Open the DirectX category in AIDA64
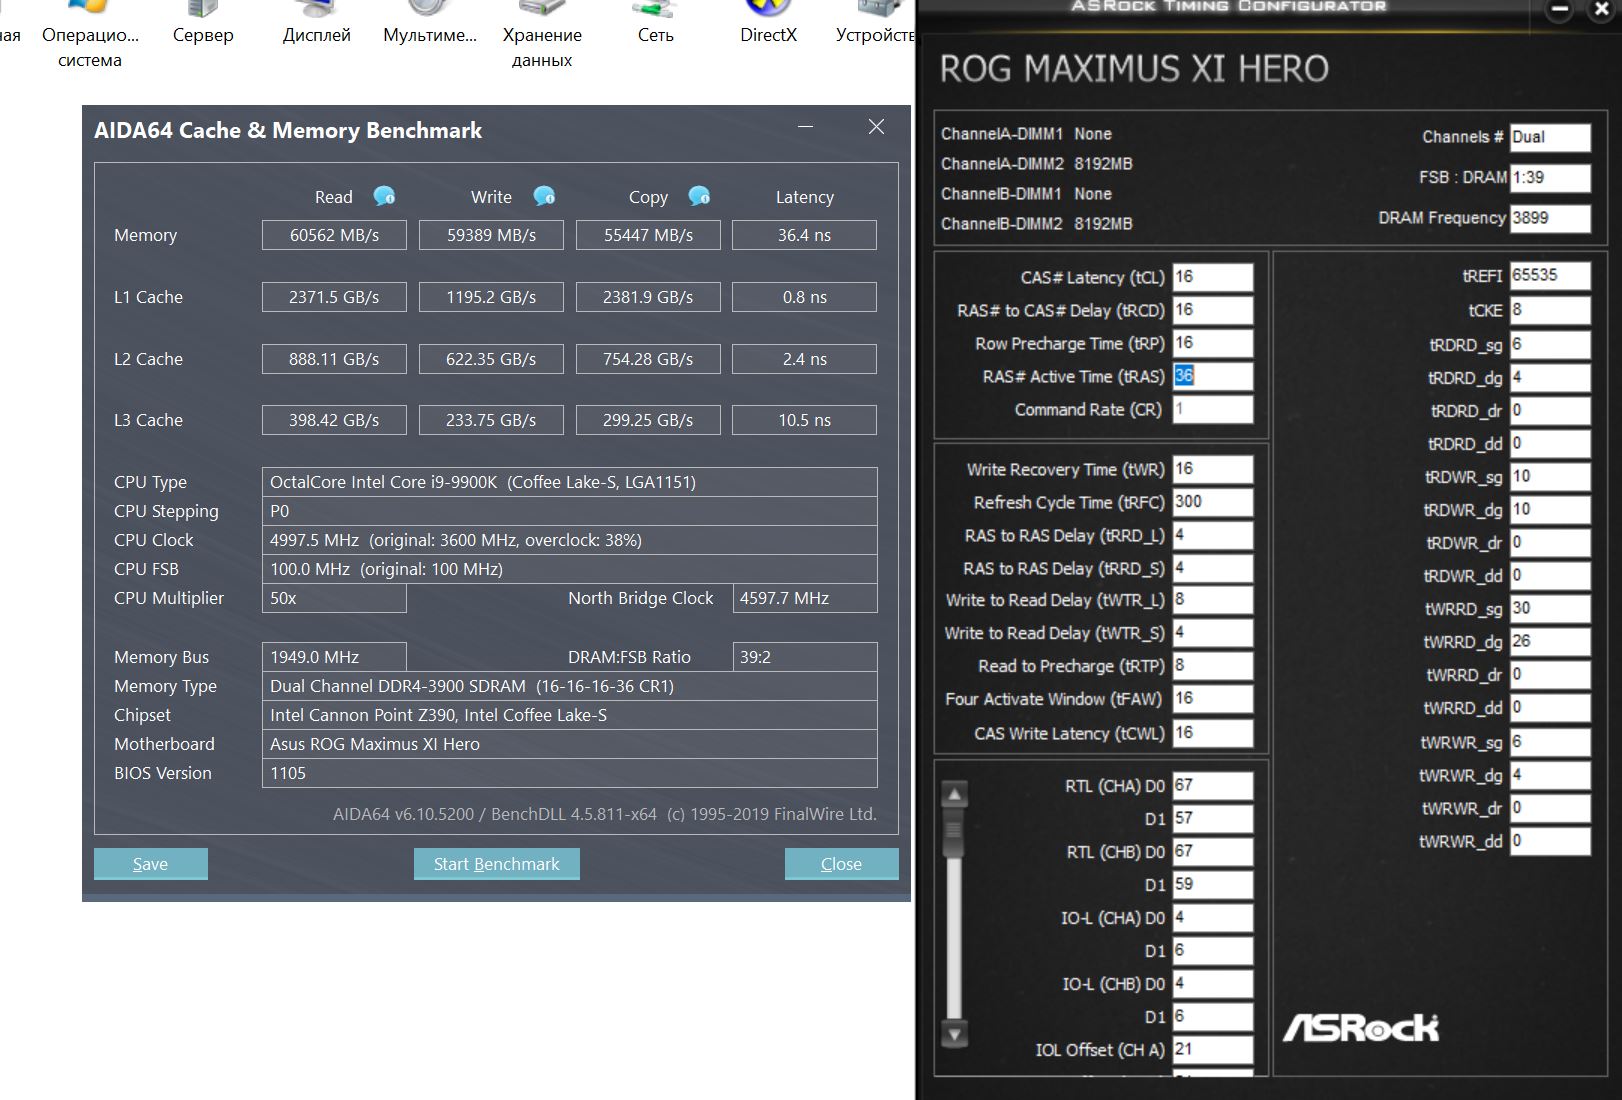The image size is (1622, 1100). coord(768,24)
